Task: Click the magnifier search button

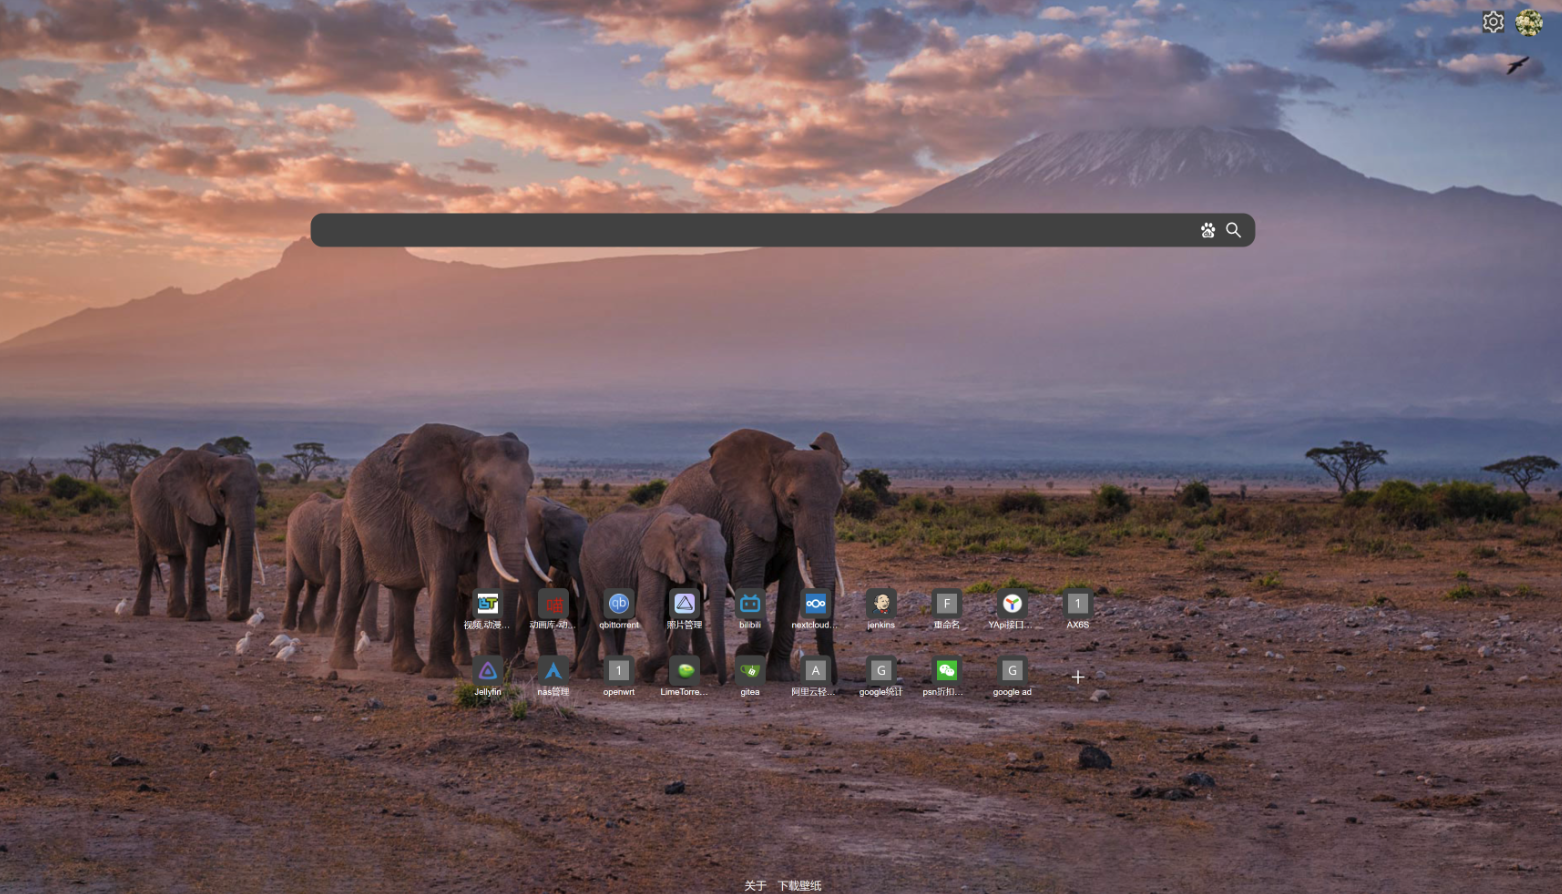Action: click(1234, 230)
